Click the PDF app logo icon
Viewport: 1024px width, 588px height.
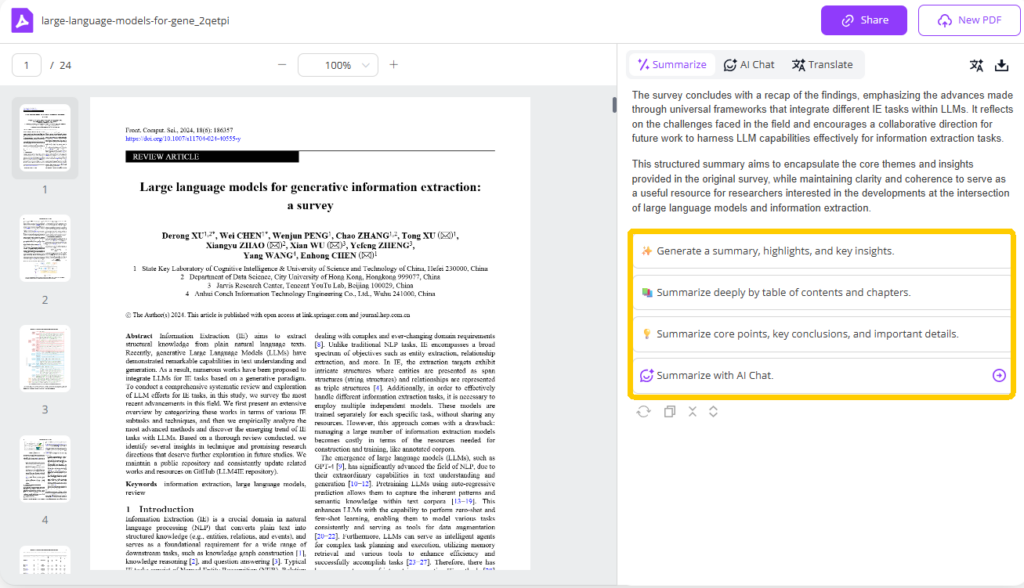23,20
